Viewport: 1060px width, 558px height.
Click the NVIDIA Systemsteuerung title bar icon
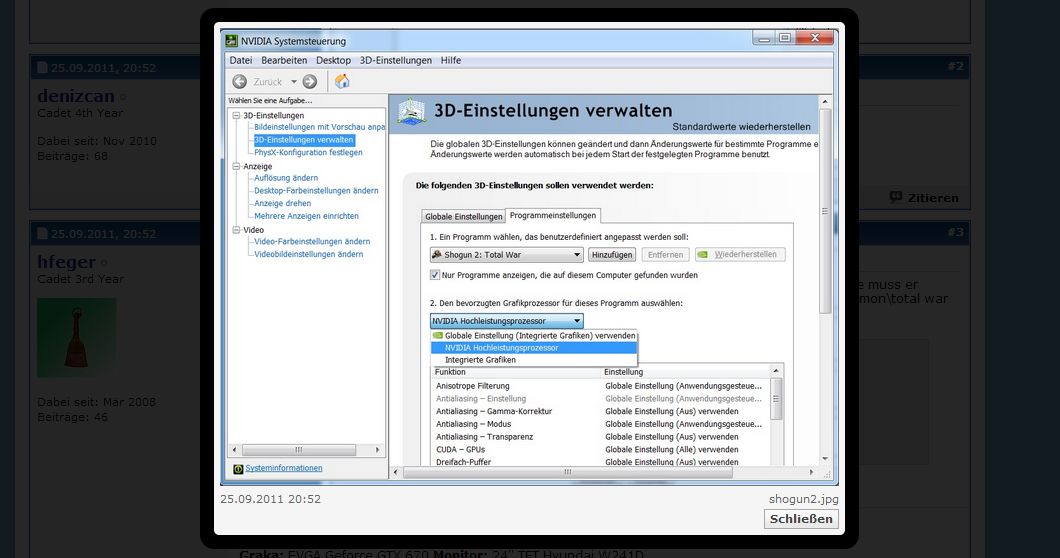[x=231, y=41]
